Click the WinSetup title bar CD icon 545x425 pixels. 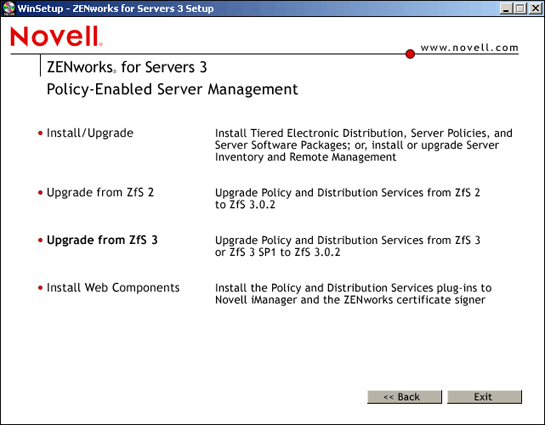click(9, 8)
